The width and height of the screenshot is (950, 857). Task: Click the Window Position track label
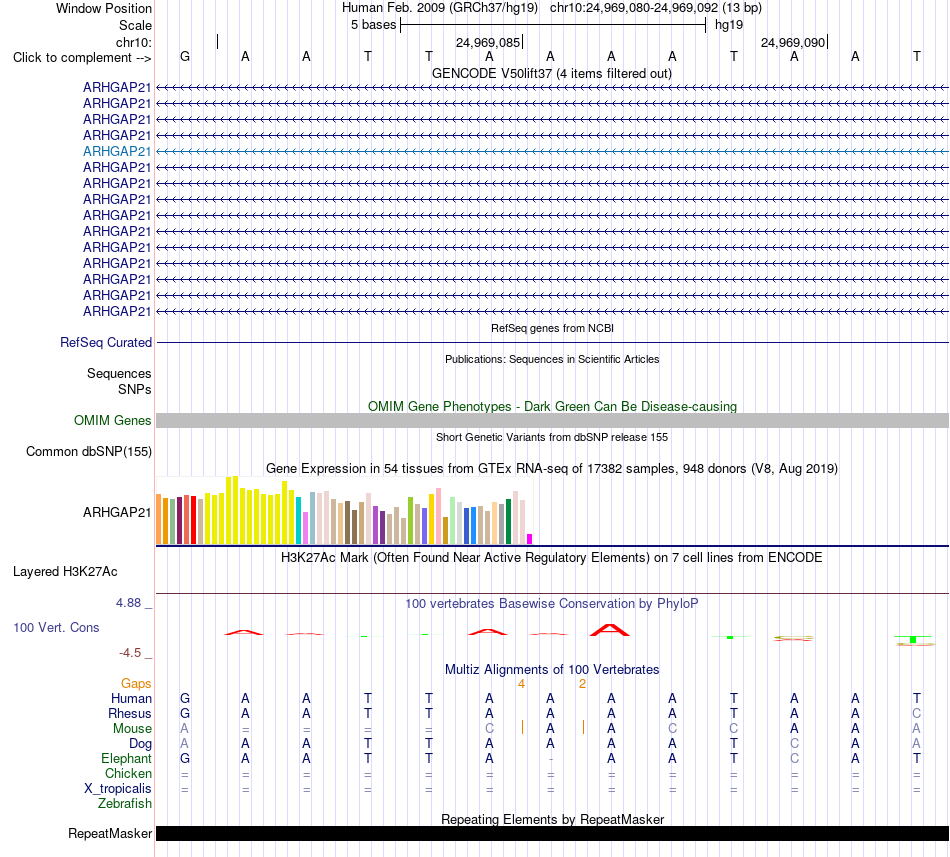click(x=104, y=8)
